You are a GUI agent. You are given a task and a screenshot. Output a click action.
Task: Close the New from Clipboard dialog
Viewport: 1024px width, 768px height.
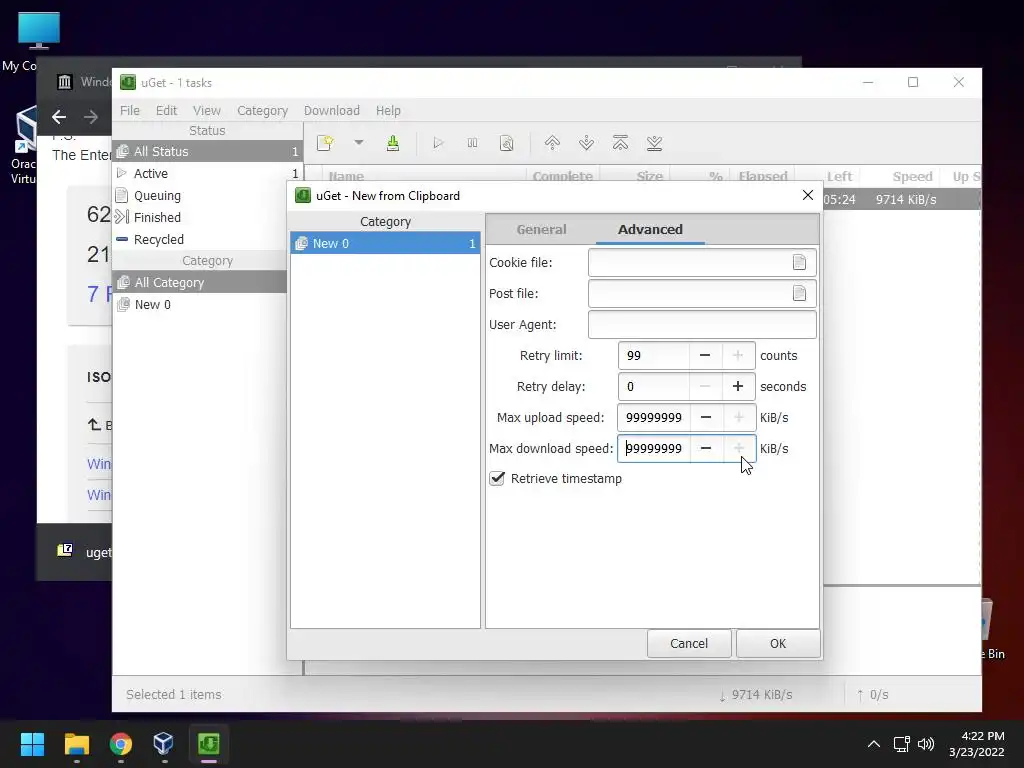(x=808, y=195)
